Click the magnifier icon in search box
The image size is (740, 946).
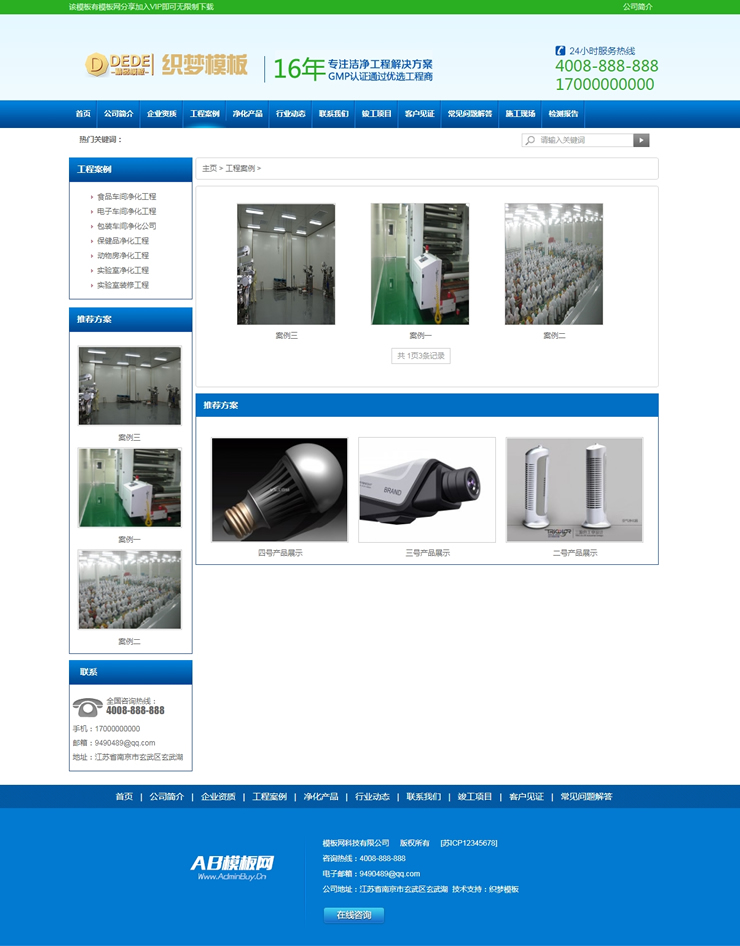point(530,141)
